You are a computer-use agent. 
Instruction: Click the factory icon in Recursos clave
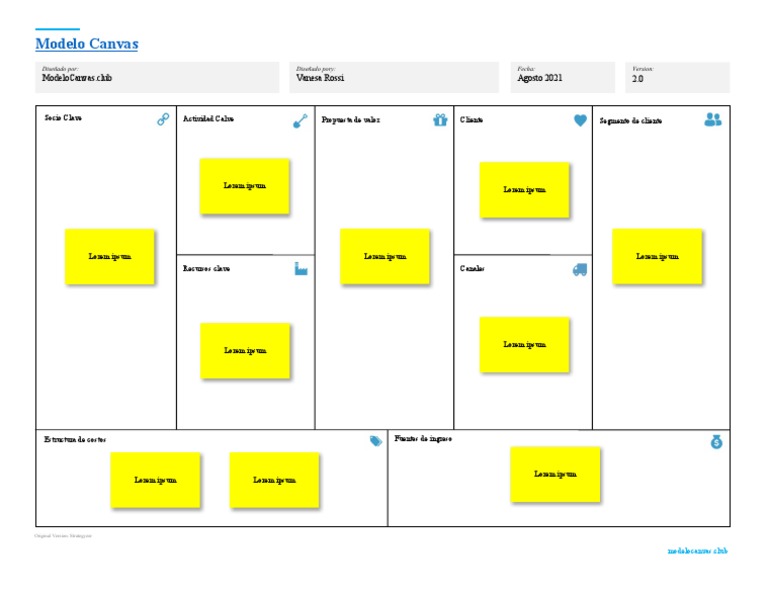301,269
